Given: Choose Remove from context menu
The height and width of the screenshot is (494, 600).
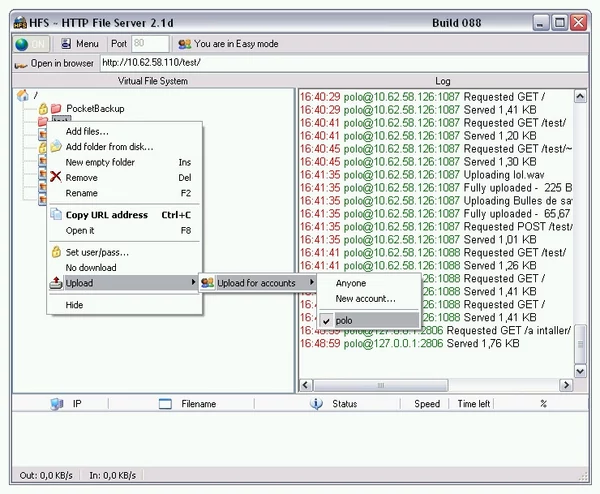Looking at the screenshot, I should pos(125,178).
